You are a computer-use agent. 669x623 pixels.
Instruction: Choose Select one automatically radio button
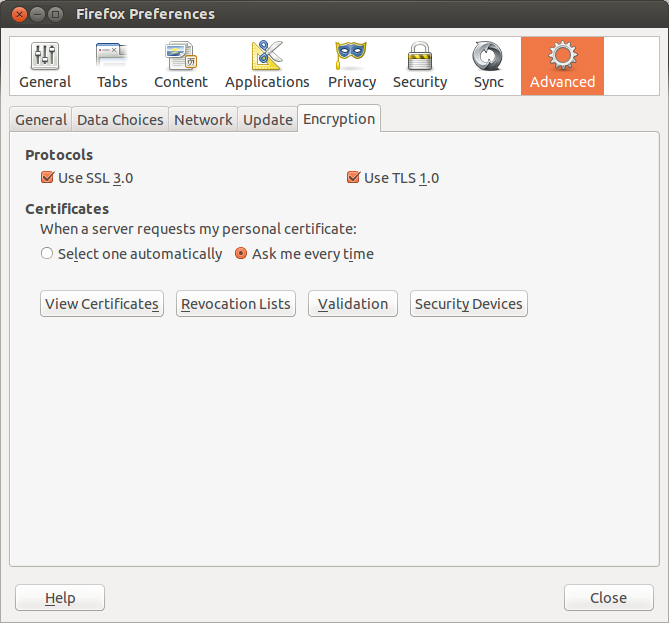[47, 254]
